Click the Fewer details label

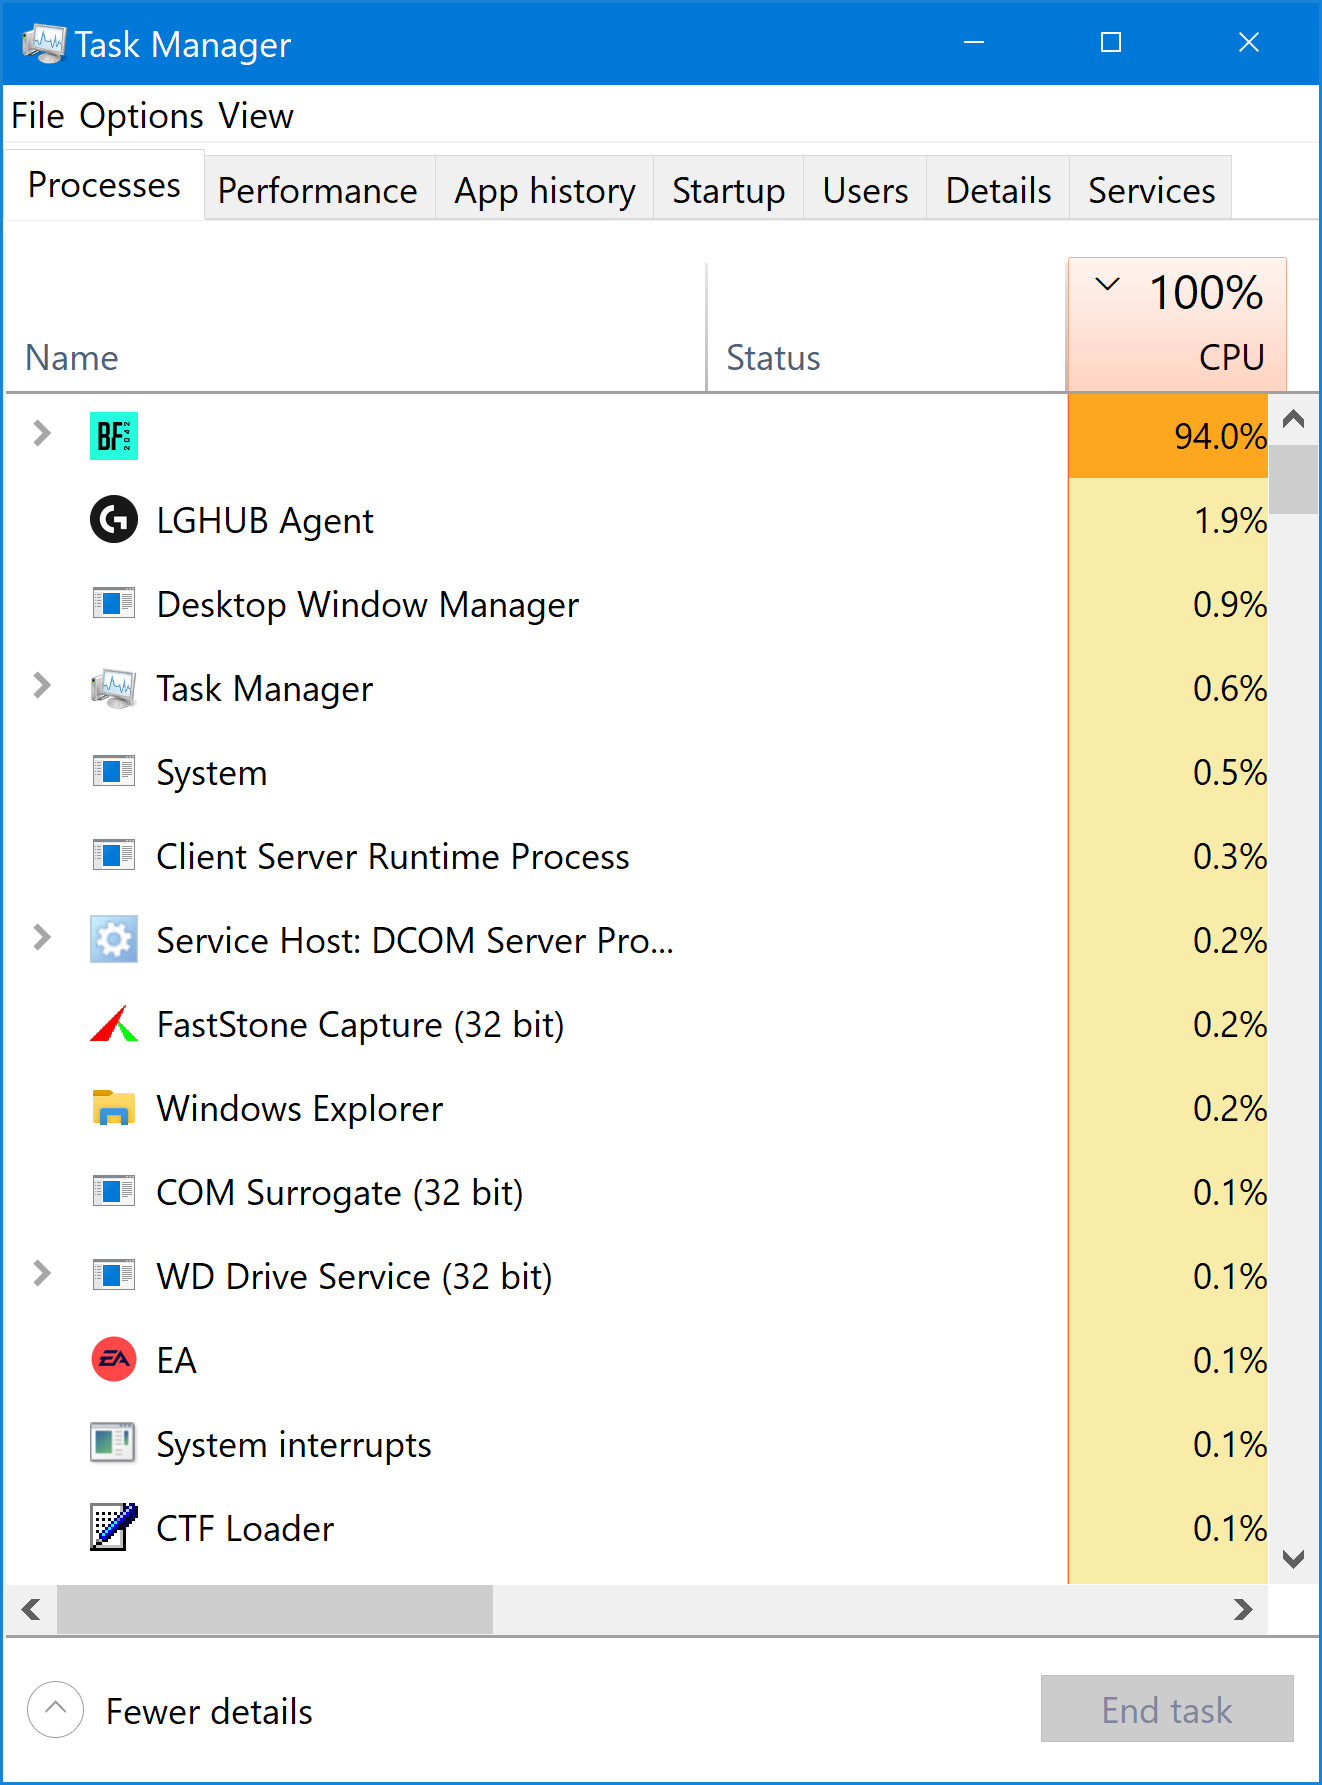209,1712
